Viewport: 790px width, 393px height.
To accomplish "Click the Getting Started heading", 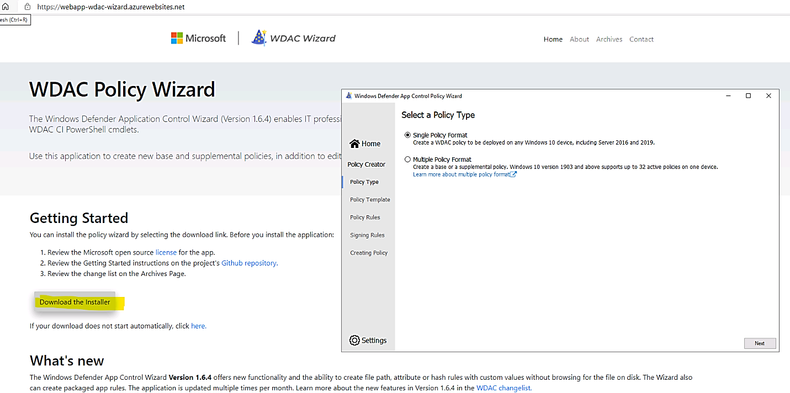I will [79, 218].
